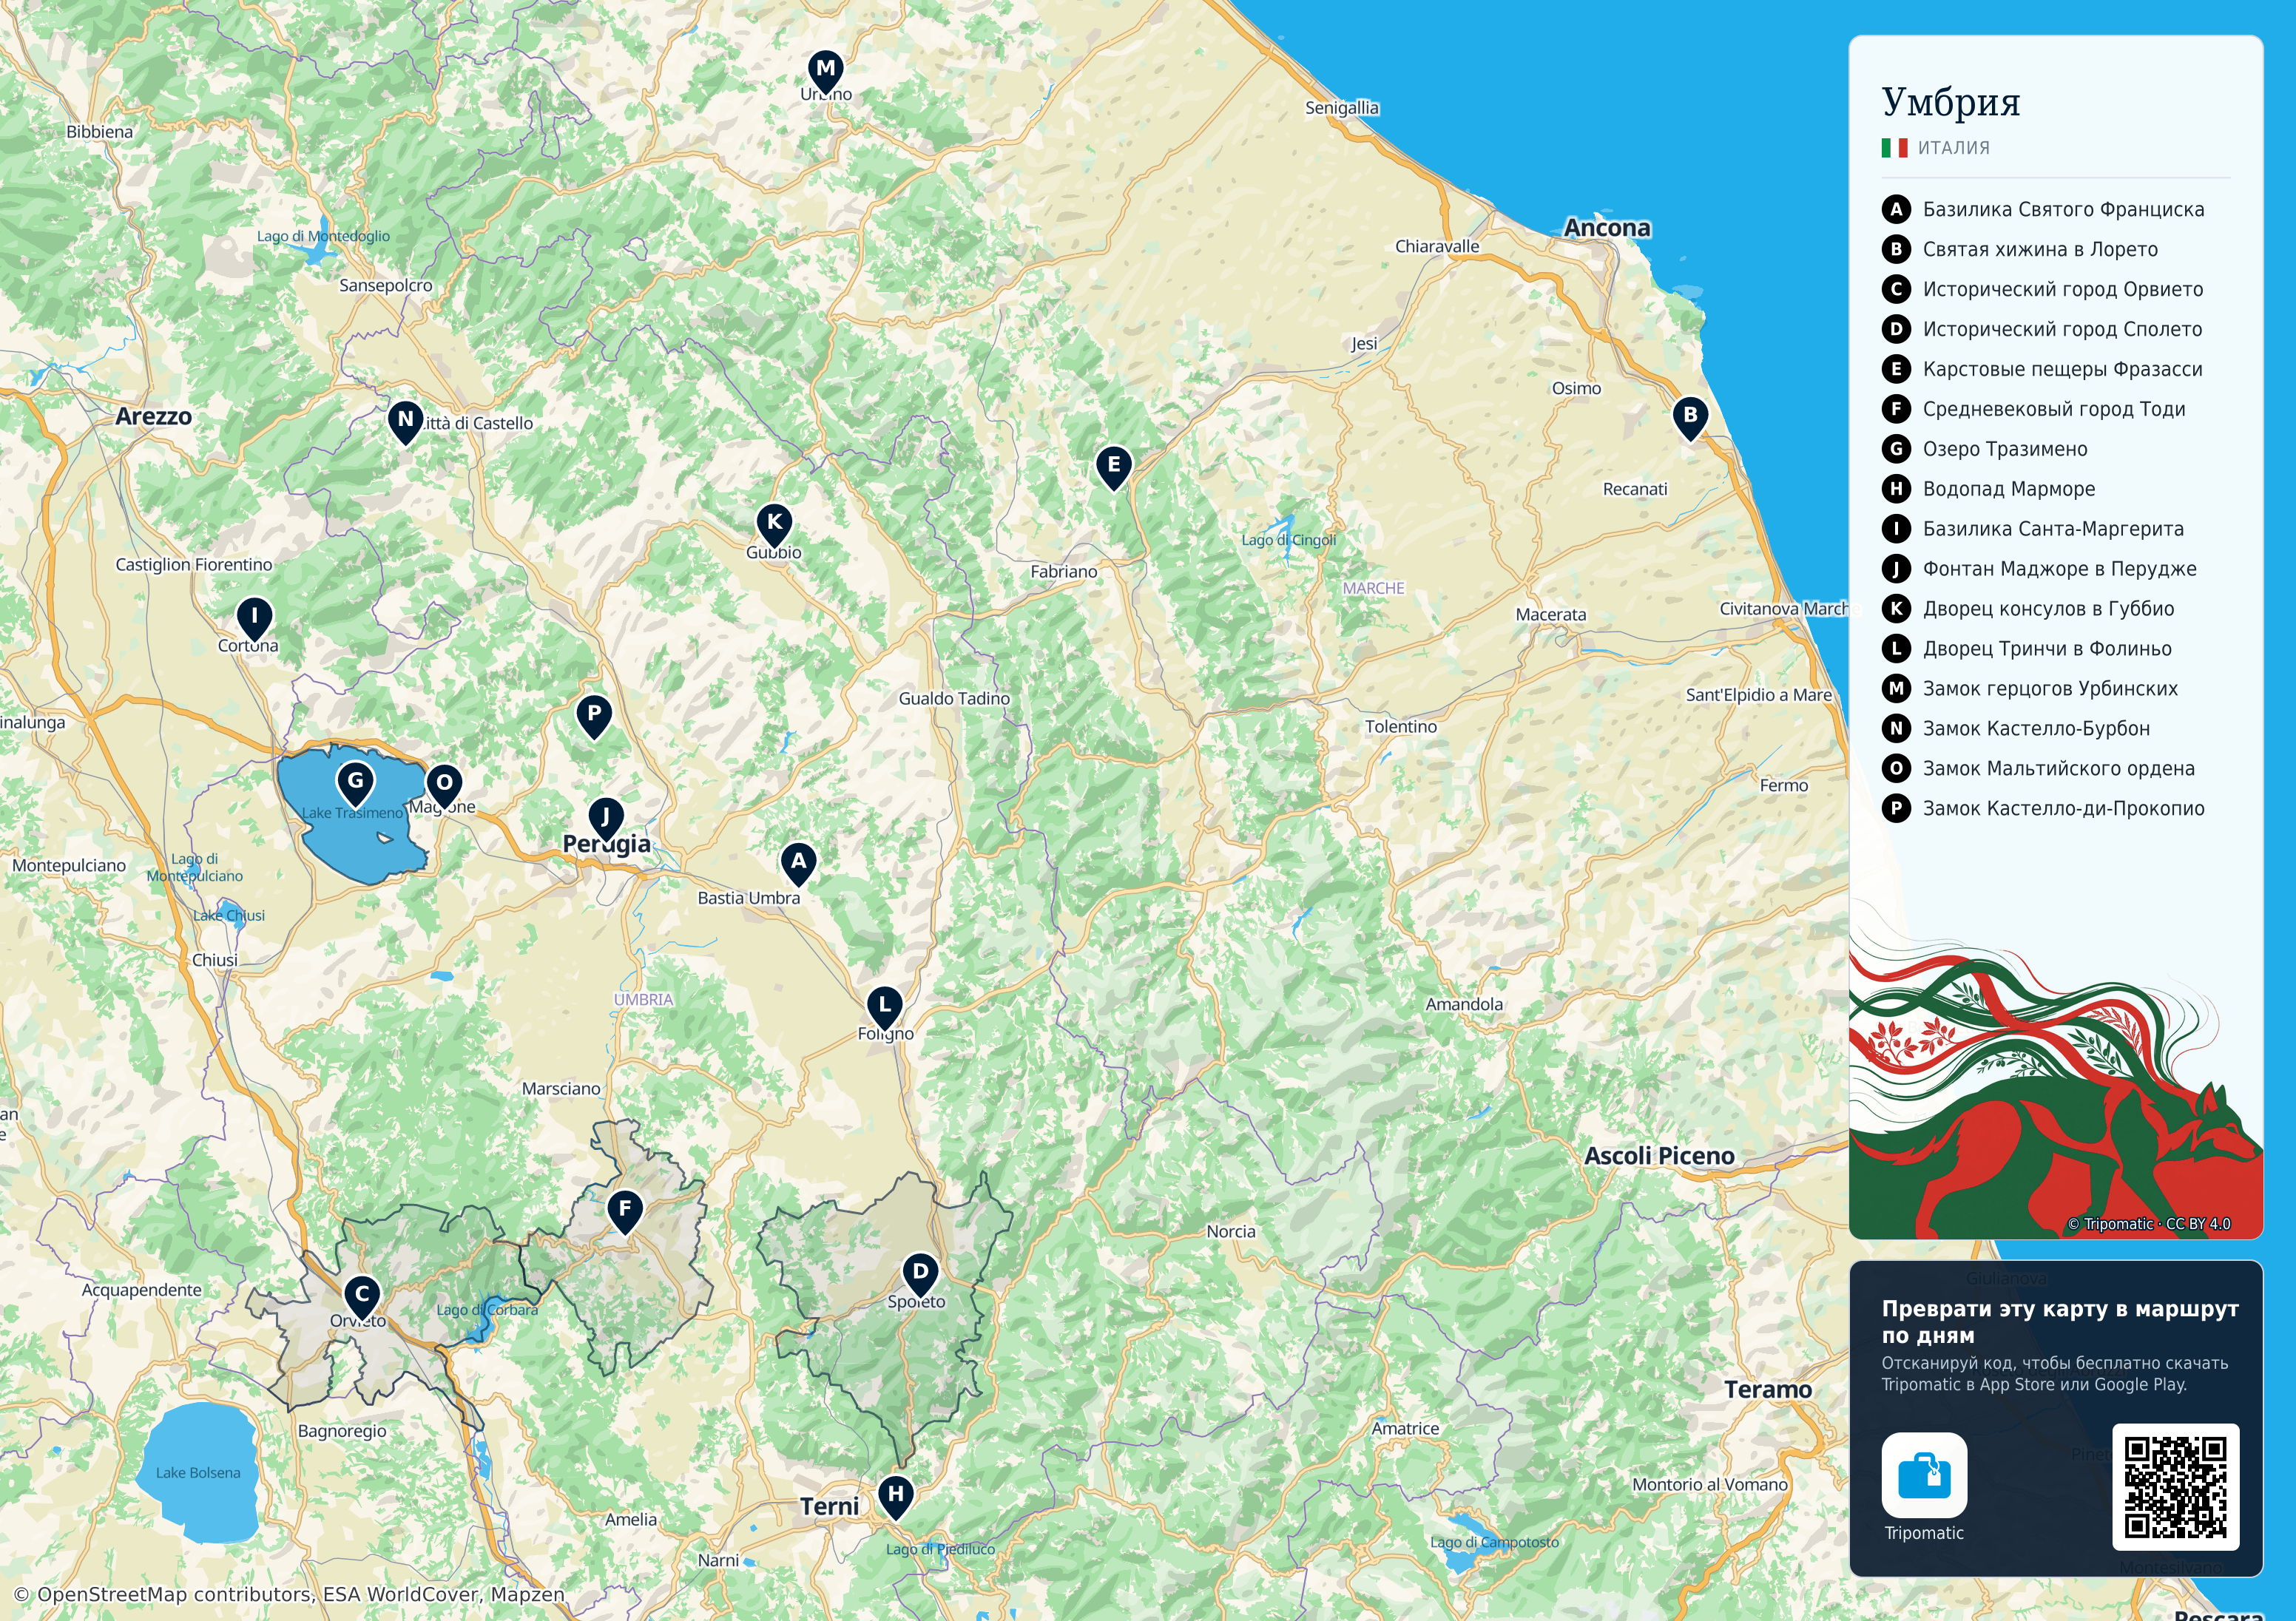Select legend entry Озеро Тразимено
Screen dimensions: 2296x1621
click(1985, 449)
